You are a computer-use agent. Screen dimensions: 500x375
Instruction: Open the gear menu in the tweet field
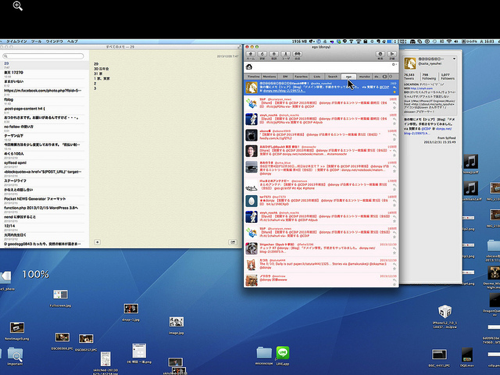pos(394,65)
